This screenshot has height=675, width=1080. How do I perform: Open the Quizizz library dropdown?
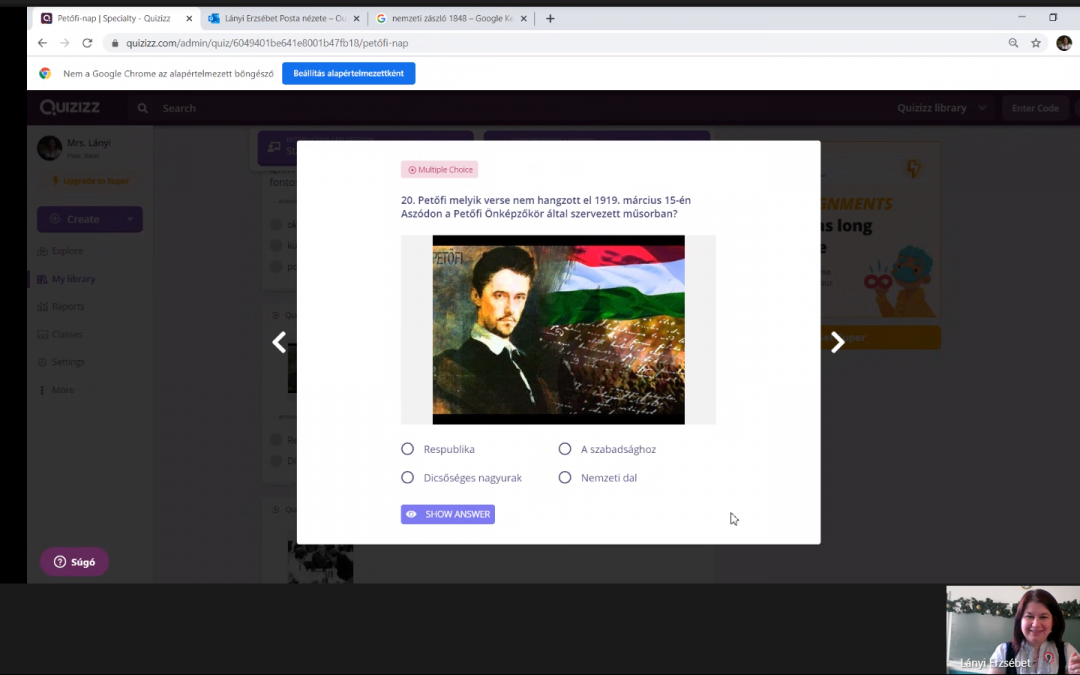click(941, 108)
